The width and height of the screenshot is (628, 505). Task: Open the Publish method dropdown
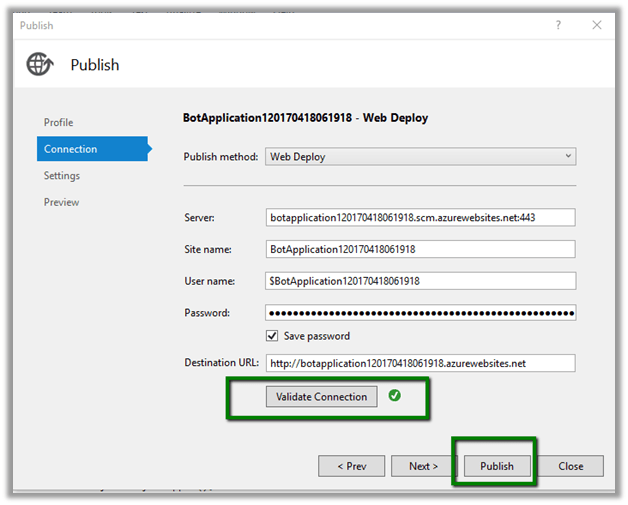coord(420,157)
